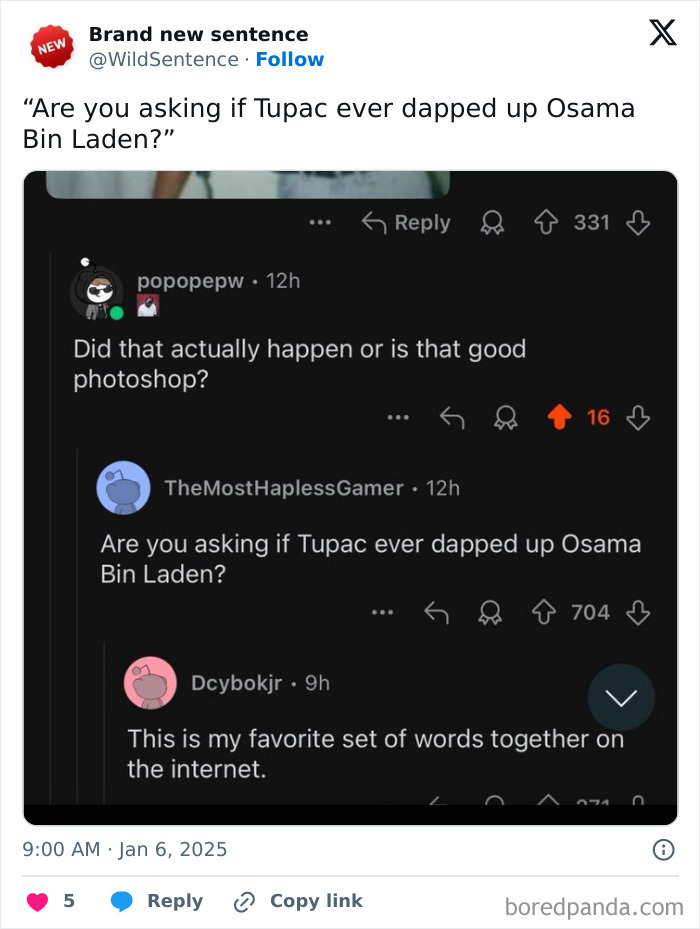Click the round scroll-down chevron button
Screen dimensions: 700x929
pyautogui.click(x=621, y=697)
